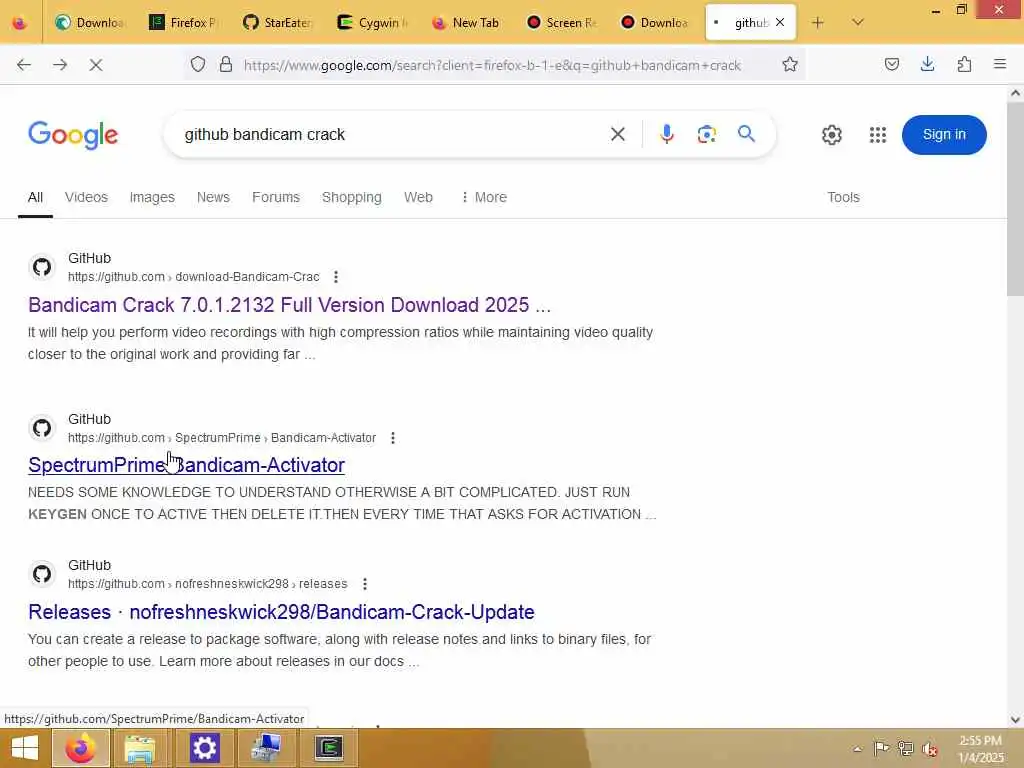This screenshot has width=1024, height=768.
Task: Open File Explorer from the taskbar
Action: point(140,748)
